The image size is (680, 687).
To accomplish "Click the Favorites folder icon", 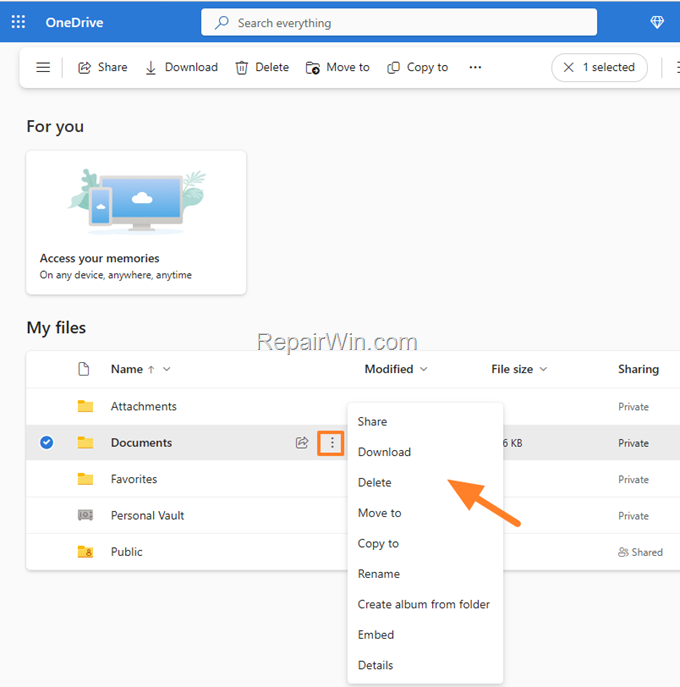I will tap(85, 479).
